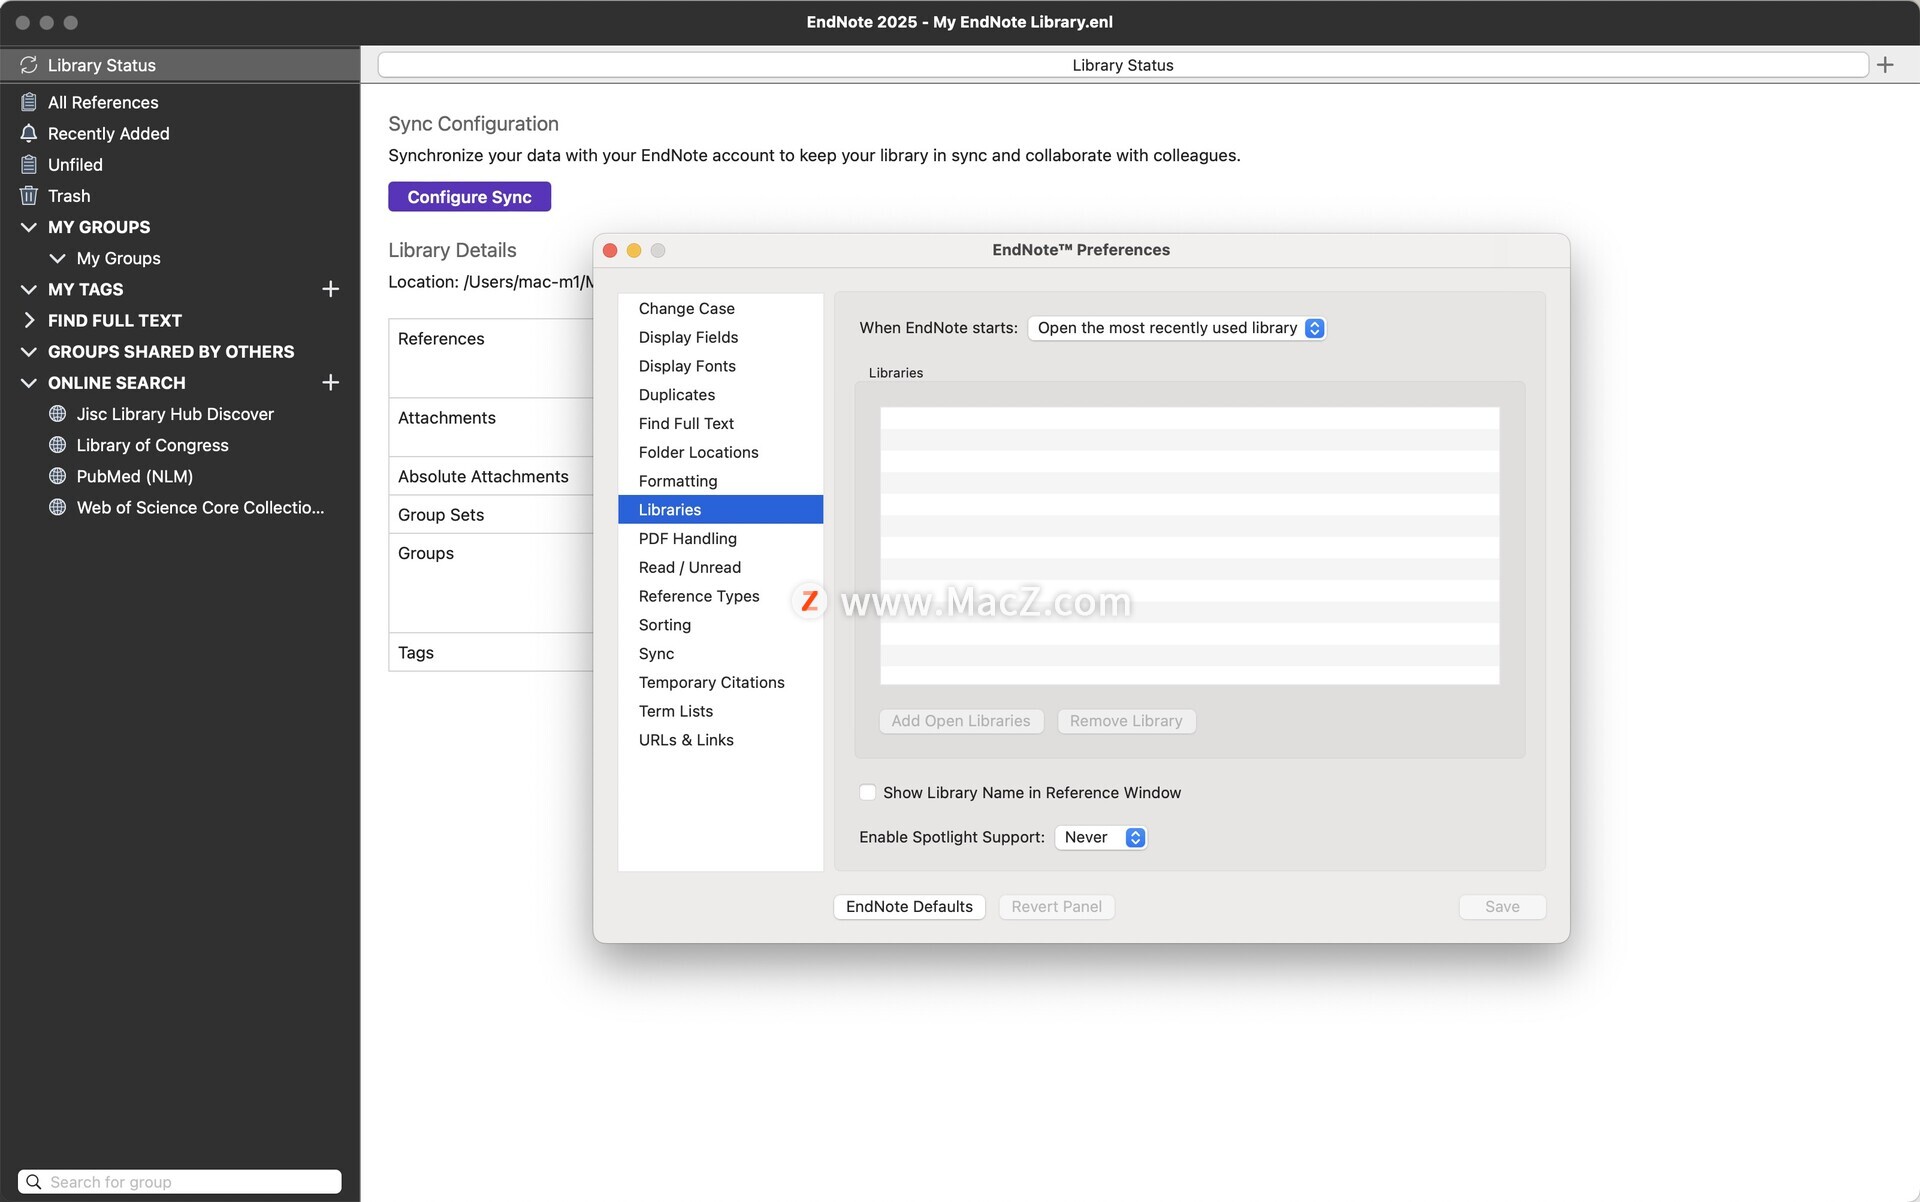1920x1202 pixels.
Task: Collapse the ONLINE SEARCH section
Action: coord(28,382)
